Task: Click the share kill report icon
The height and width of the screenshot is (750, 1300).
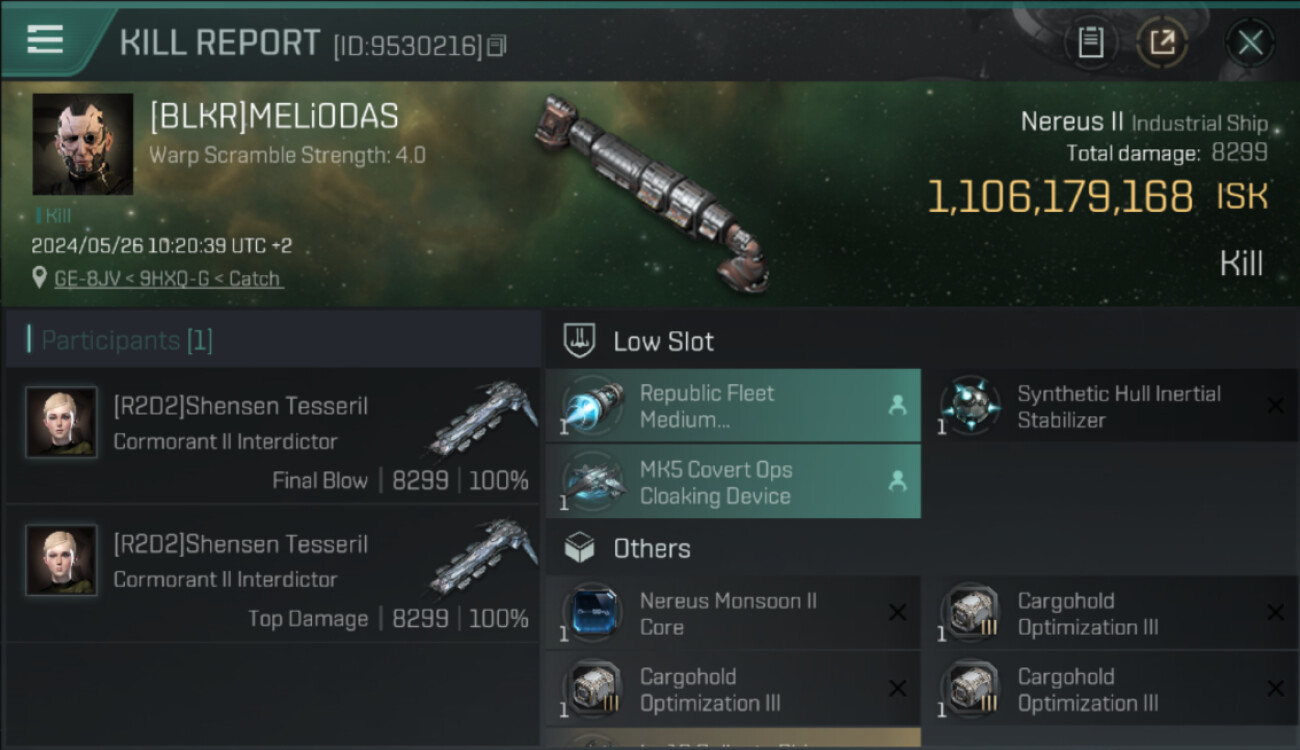Action: (x=1161, y=43)
